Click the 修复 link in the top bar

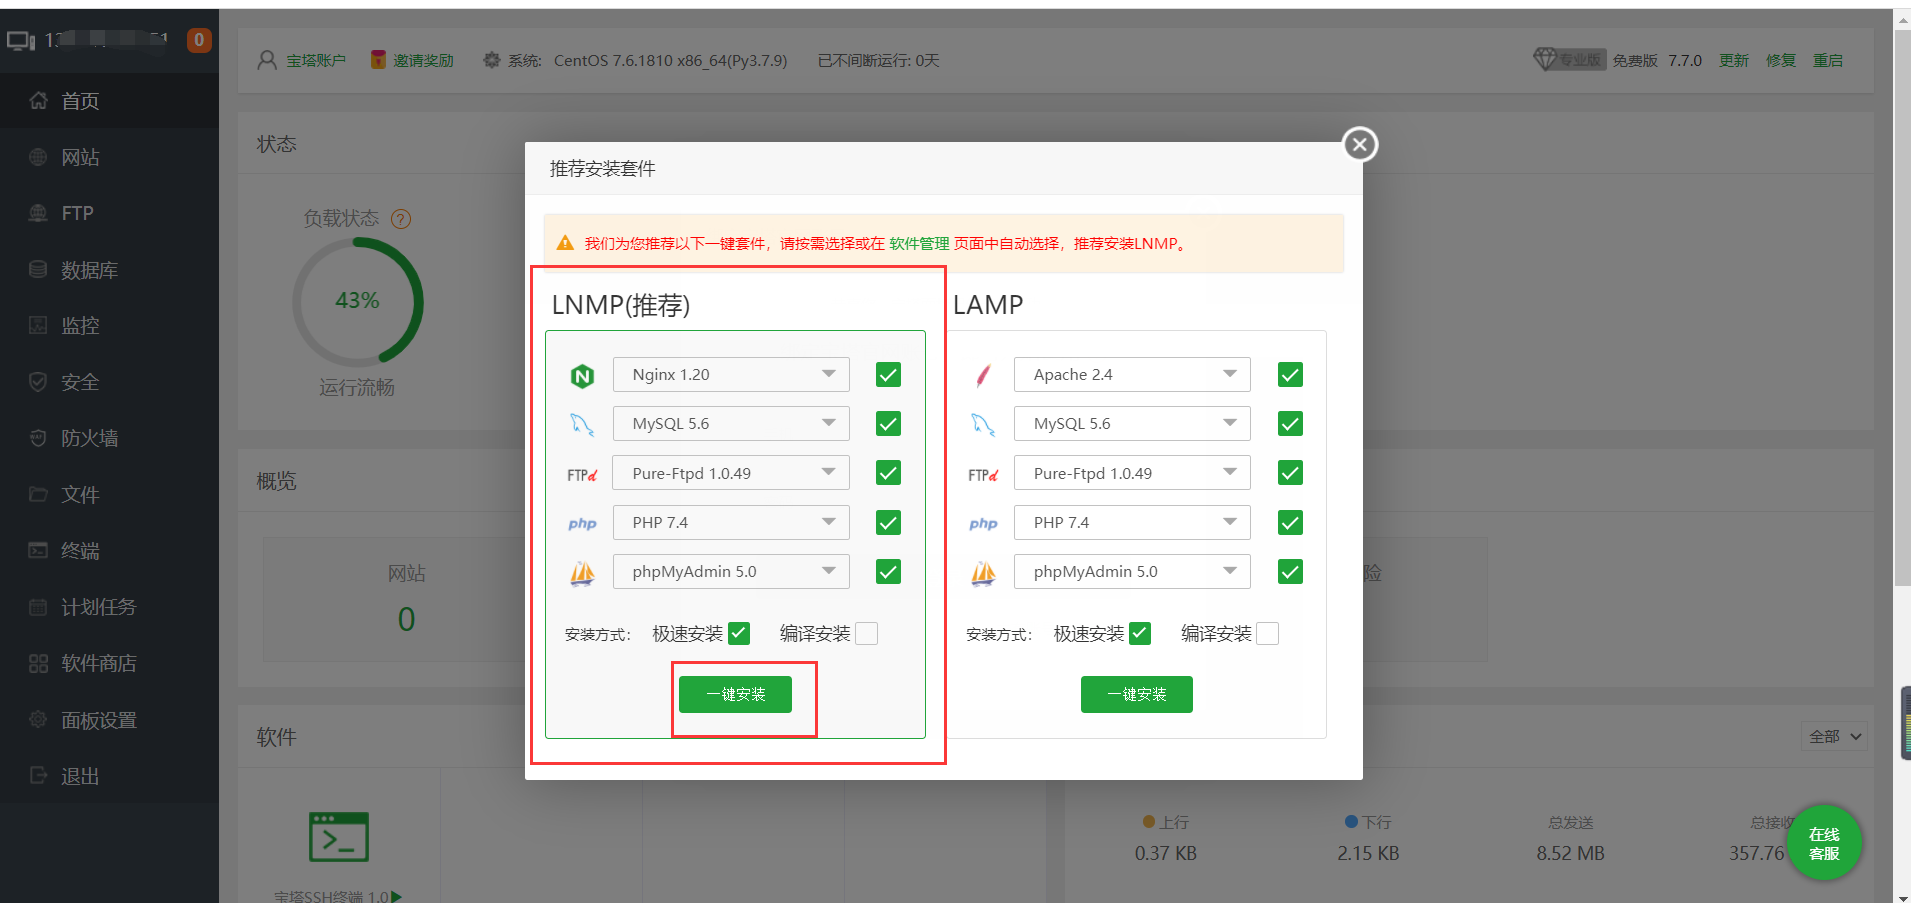(1781, 61)
